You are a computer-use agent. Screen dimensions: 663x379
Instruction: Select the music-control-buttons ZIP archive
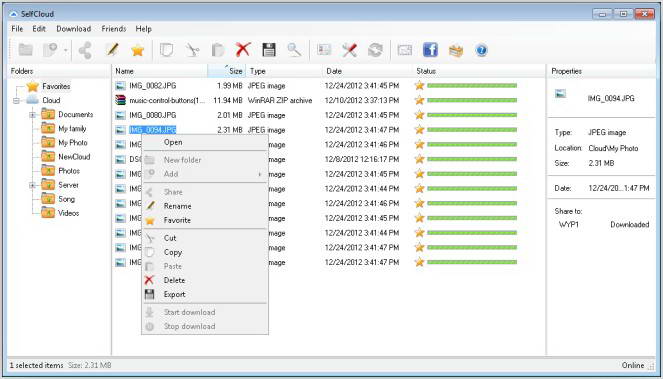(x=167, y=101)
